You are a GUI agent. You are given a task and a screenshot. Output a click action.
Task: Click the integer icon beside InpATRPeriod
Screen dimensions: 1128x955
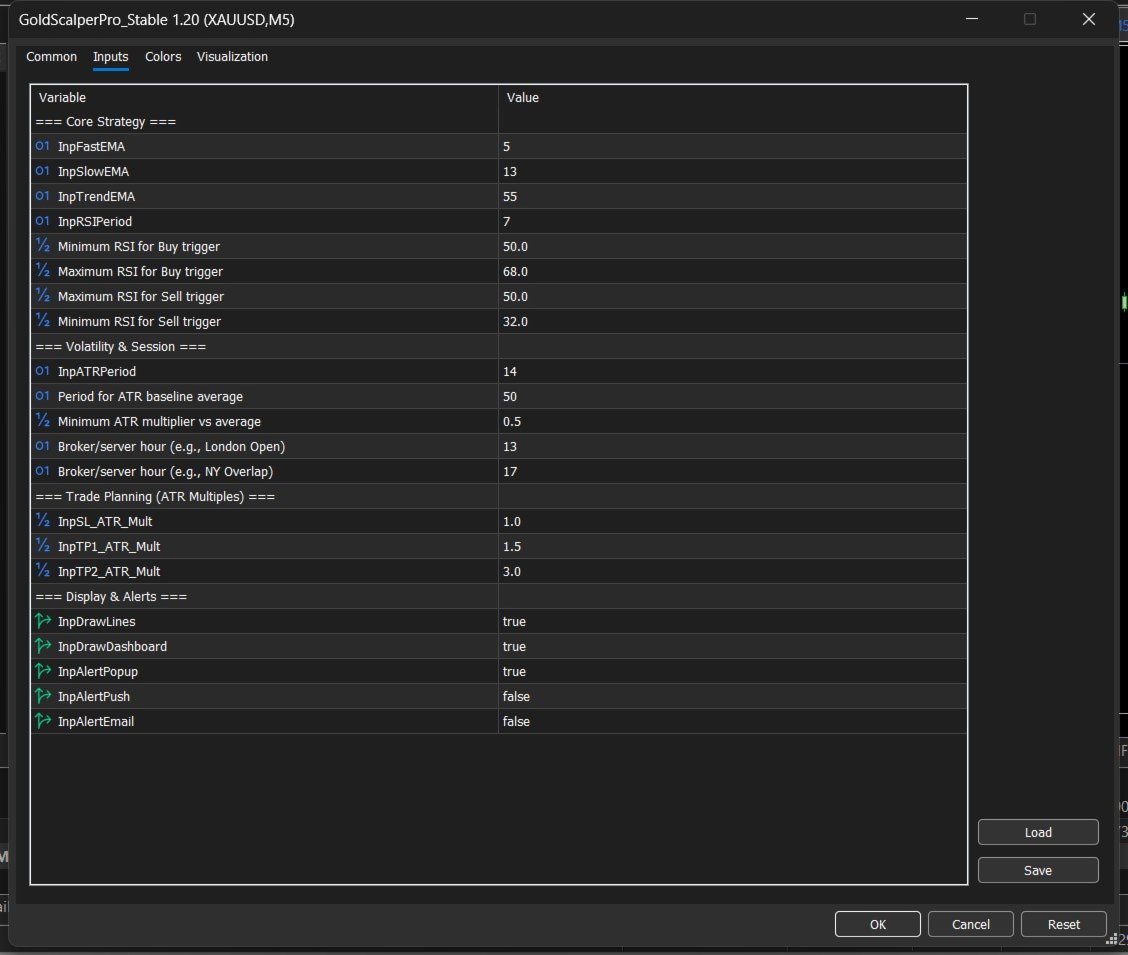pyautogui.click(x=42, y=371)
